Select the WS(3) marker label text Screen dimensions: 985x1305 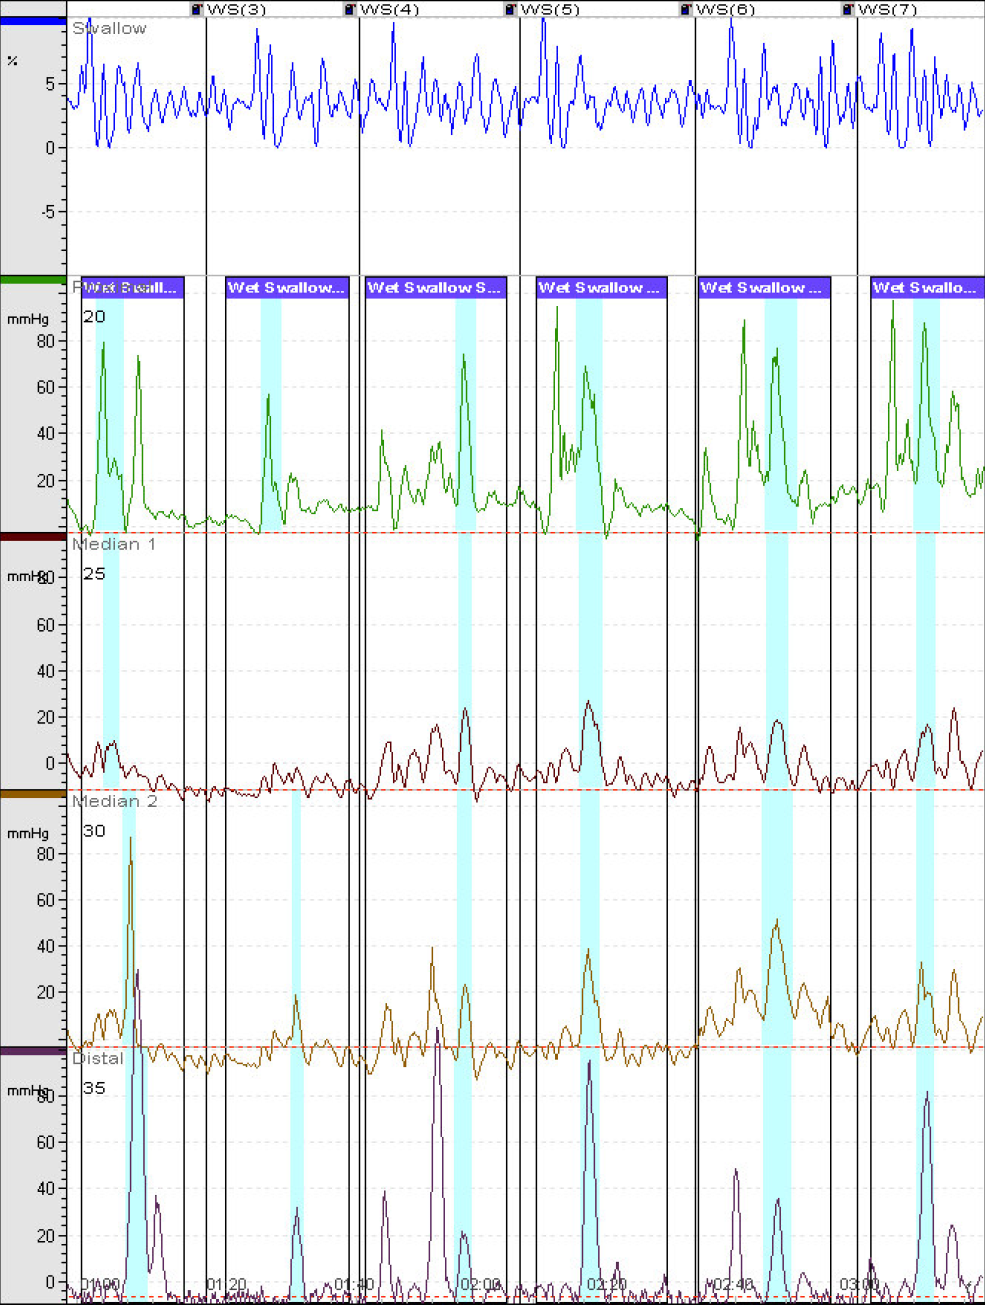(236, 9)
